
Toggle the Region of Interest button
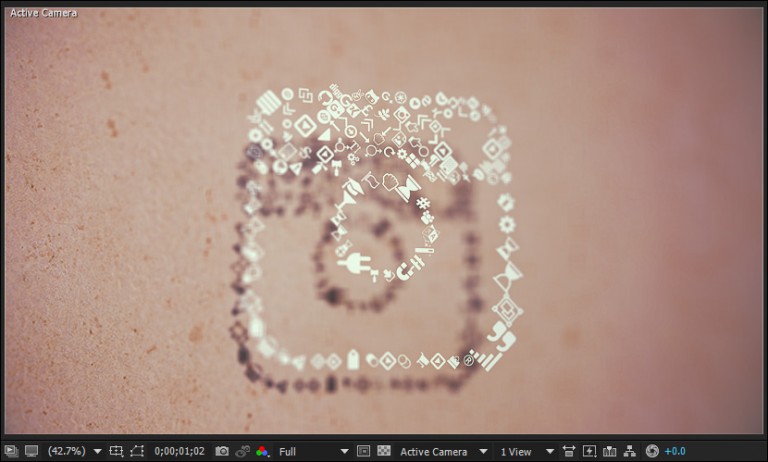363,452
